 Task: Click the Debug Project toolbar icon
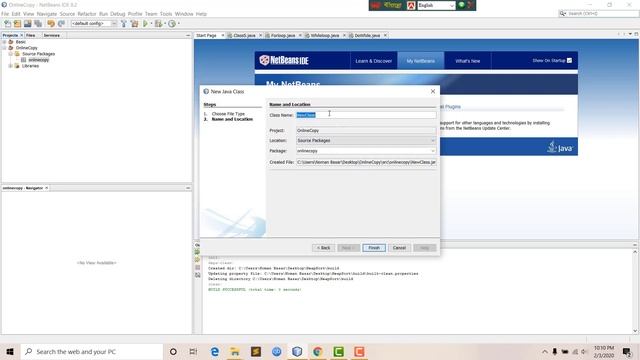pyautogui.click(x=158, y=24)
